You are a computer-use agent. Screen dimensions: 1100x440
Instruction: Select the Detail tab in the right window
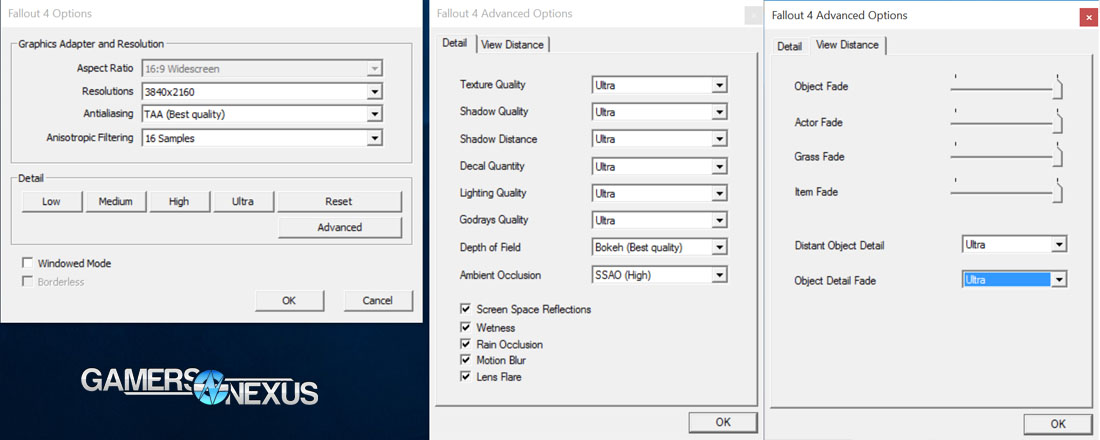789,46
